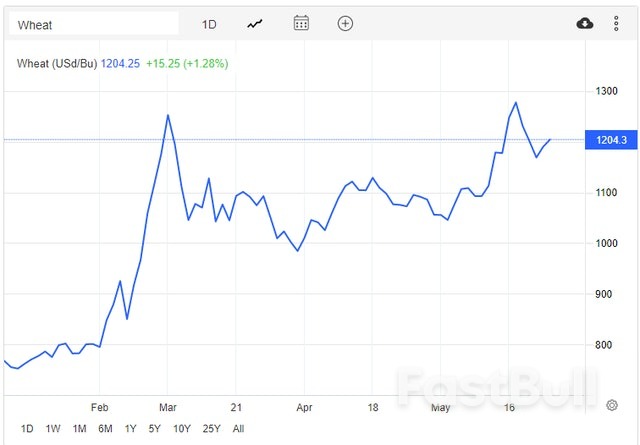Choose the 5Y time range
The image size is (640, 445).
[x=155, y=429]
